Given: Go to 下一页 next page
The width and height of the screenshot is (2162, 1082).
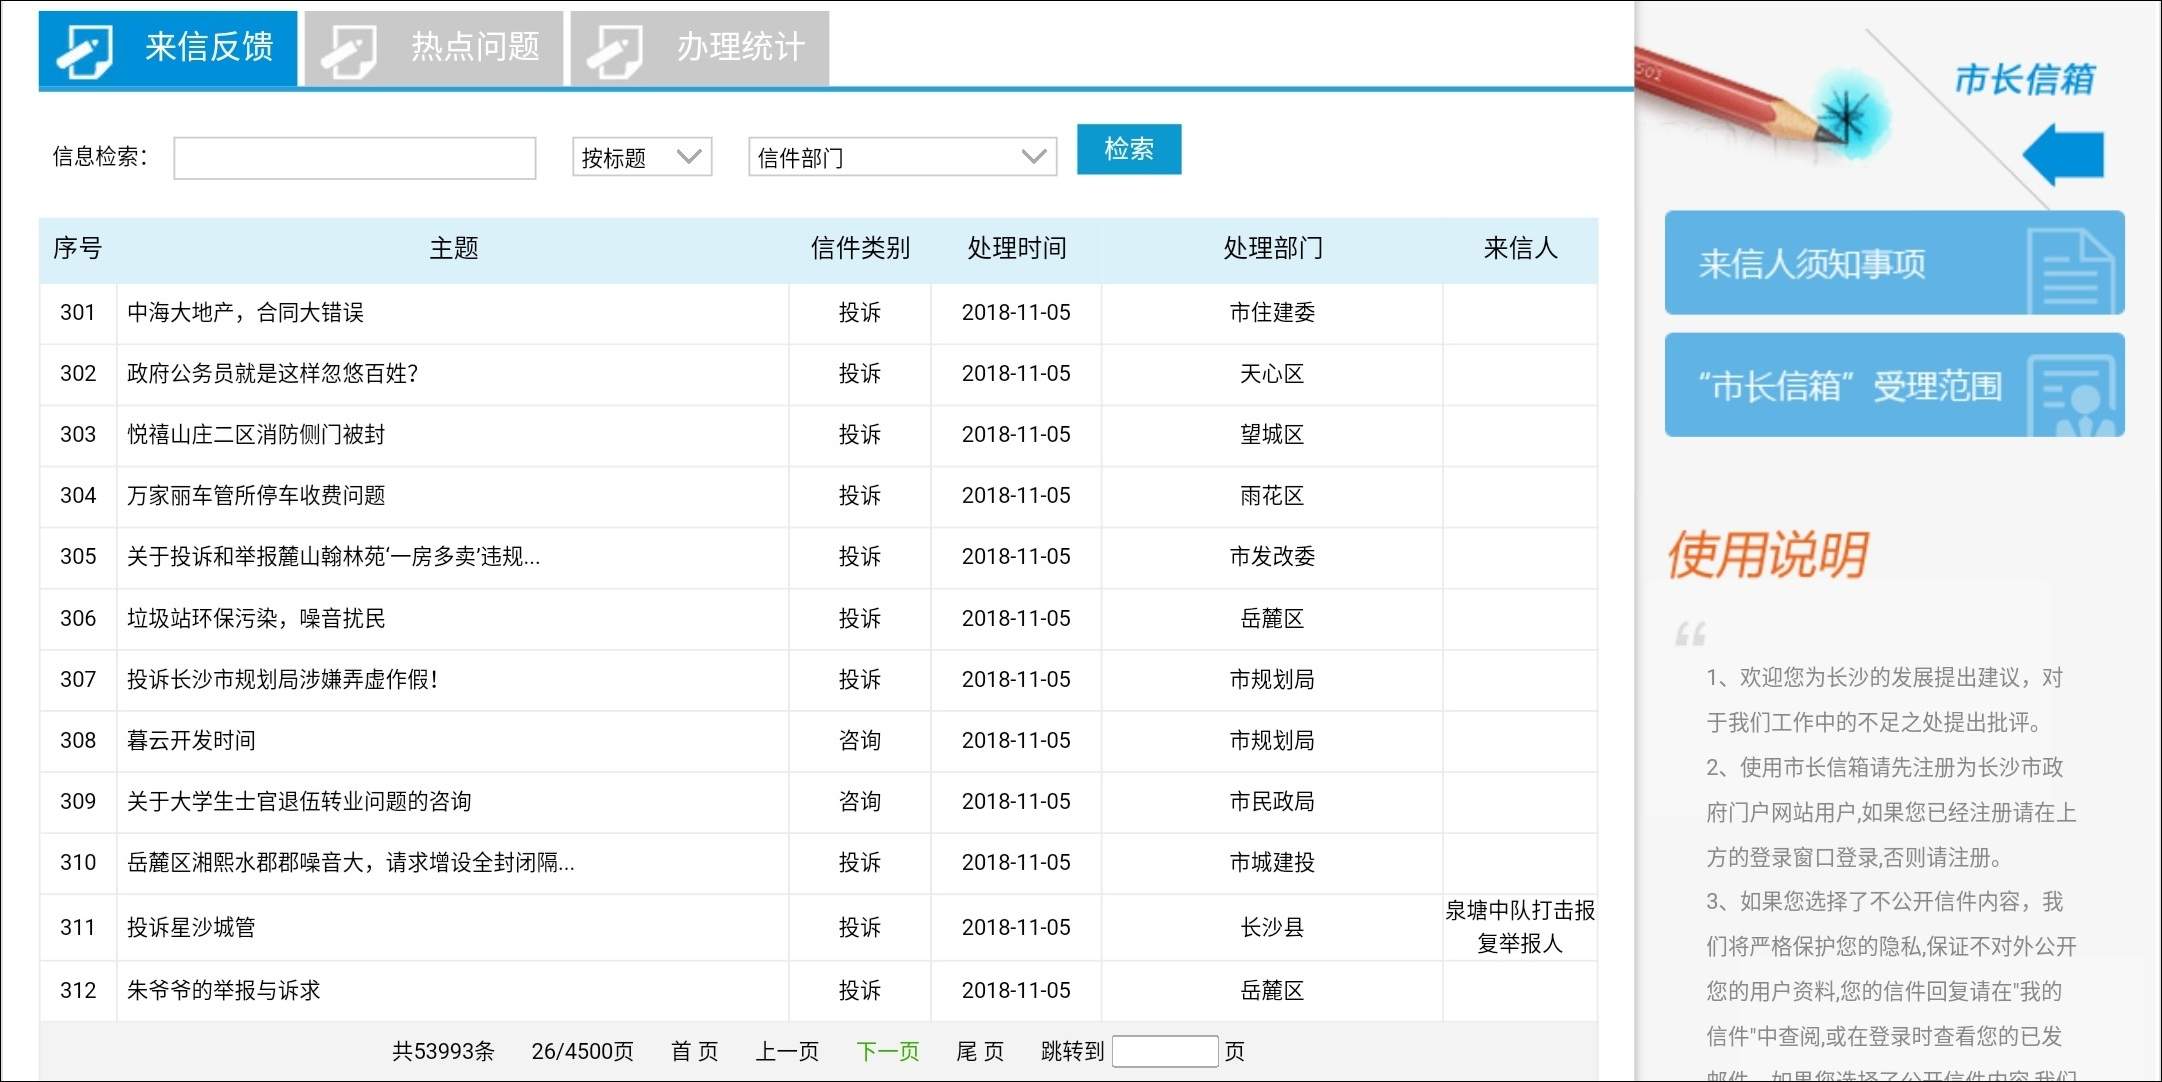Looking at the screenshot, I should pos(887,1051).
